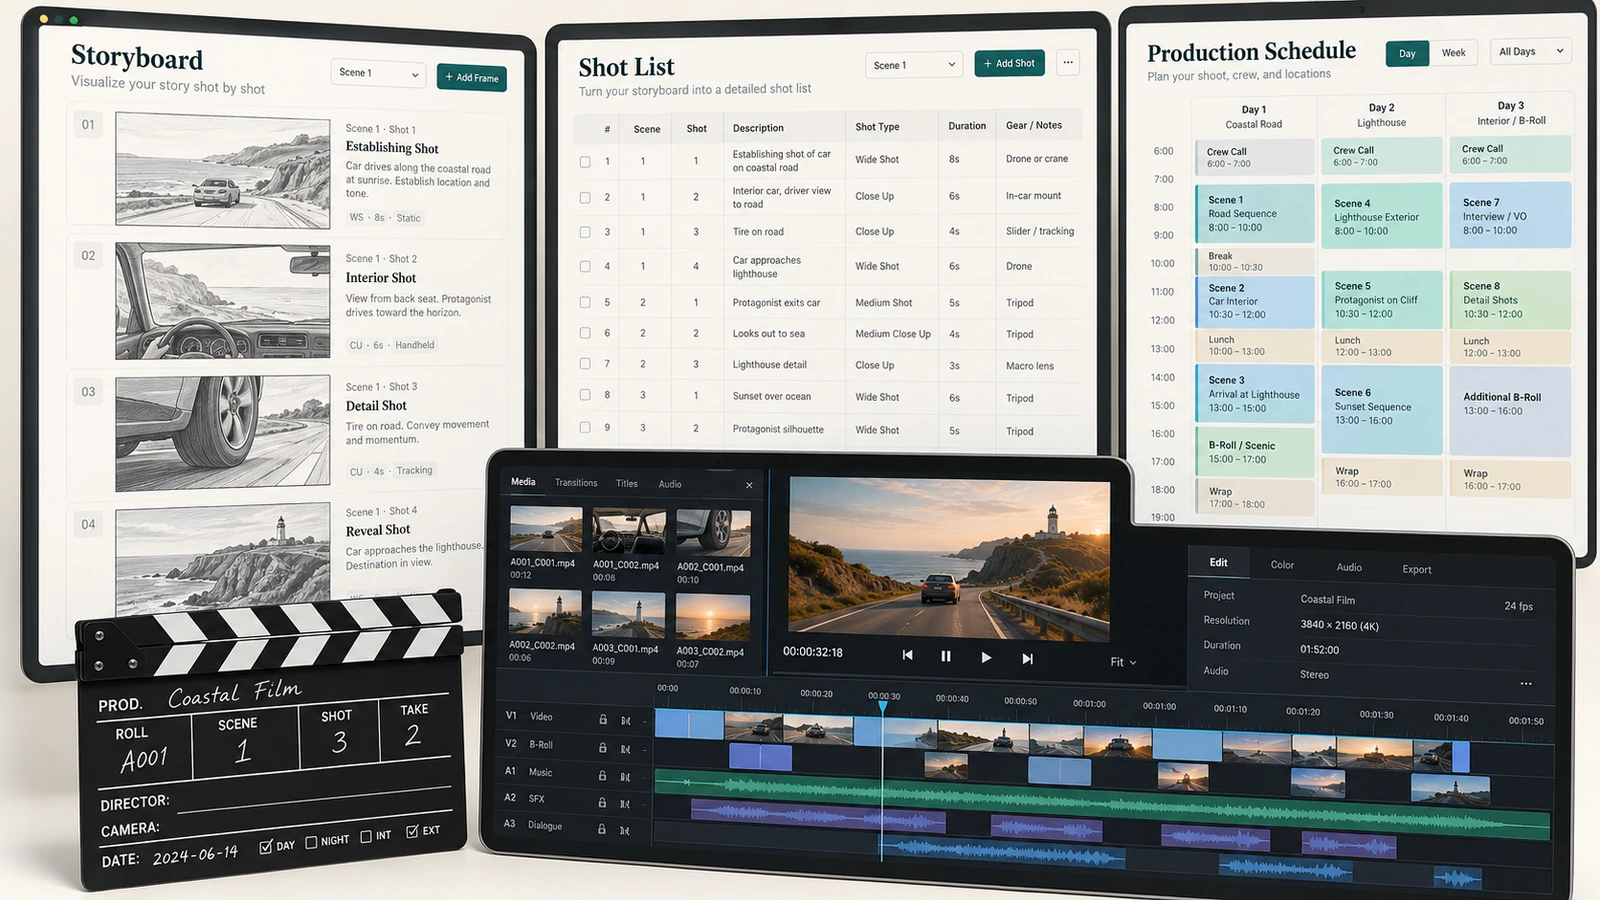1600x900 pixels.
Task: Select the A001_C002.mp4 media thumbnail
Action: click(x=629, y=531)
